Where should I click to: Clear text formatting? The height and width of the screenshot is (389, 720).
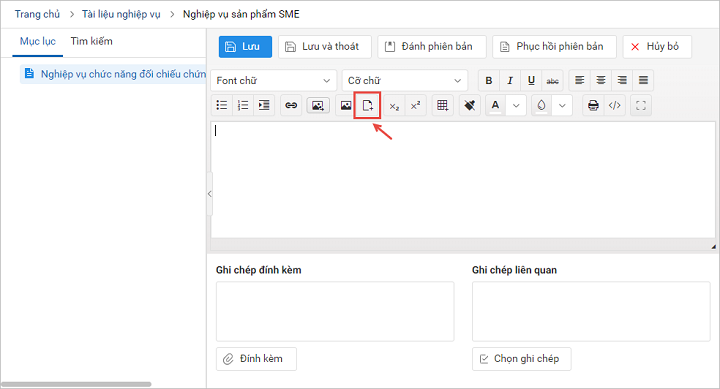[469, 105]
